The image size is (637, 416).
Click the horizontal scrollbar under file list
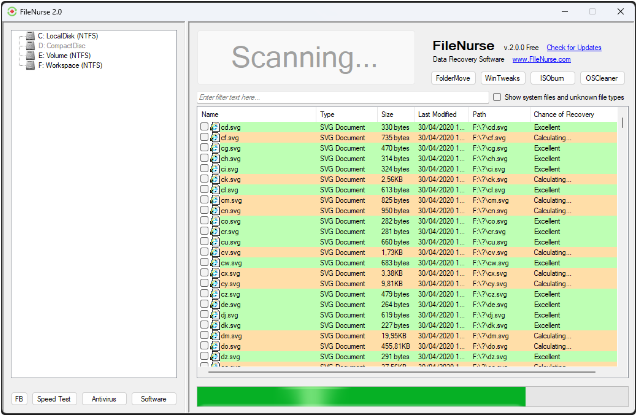click(402, 371)
